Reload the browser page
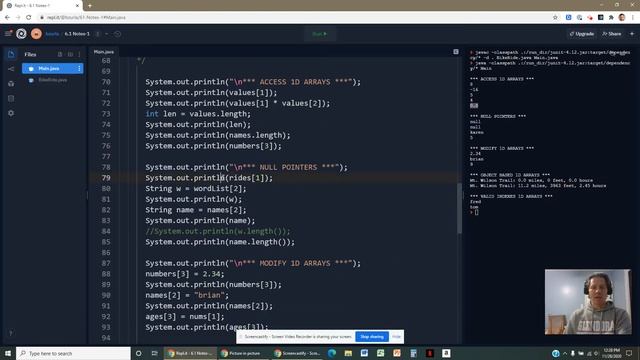The image size is (640, 360). [x=29, y=18]
